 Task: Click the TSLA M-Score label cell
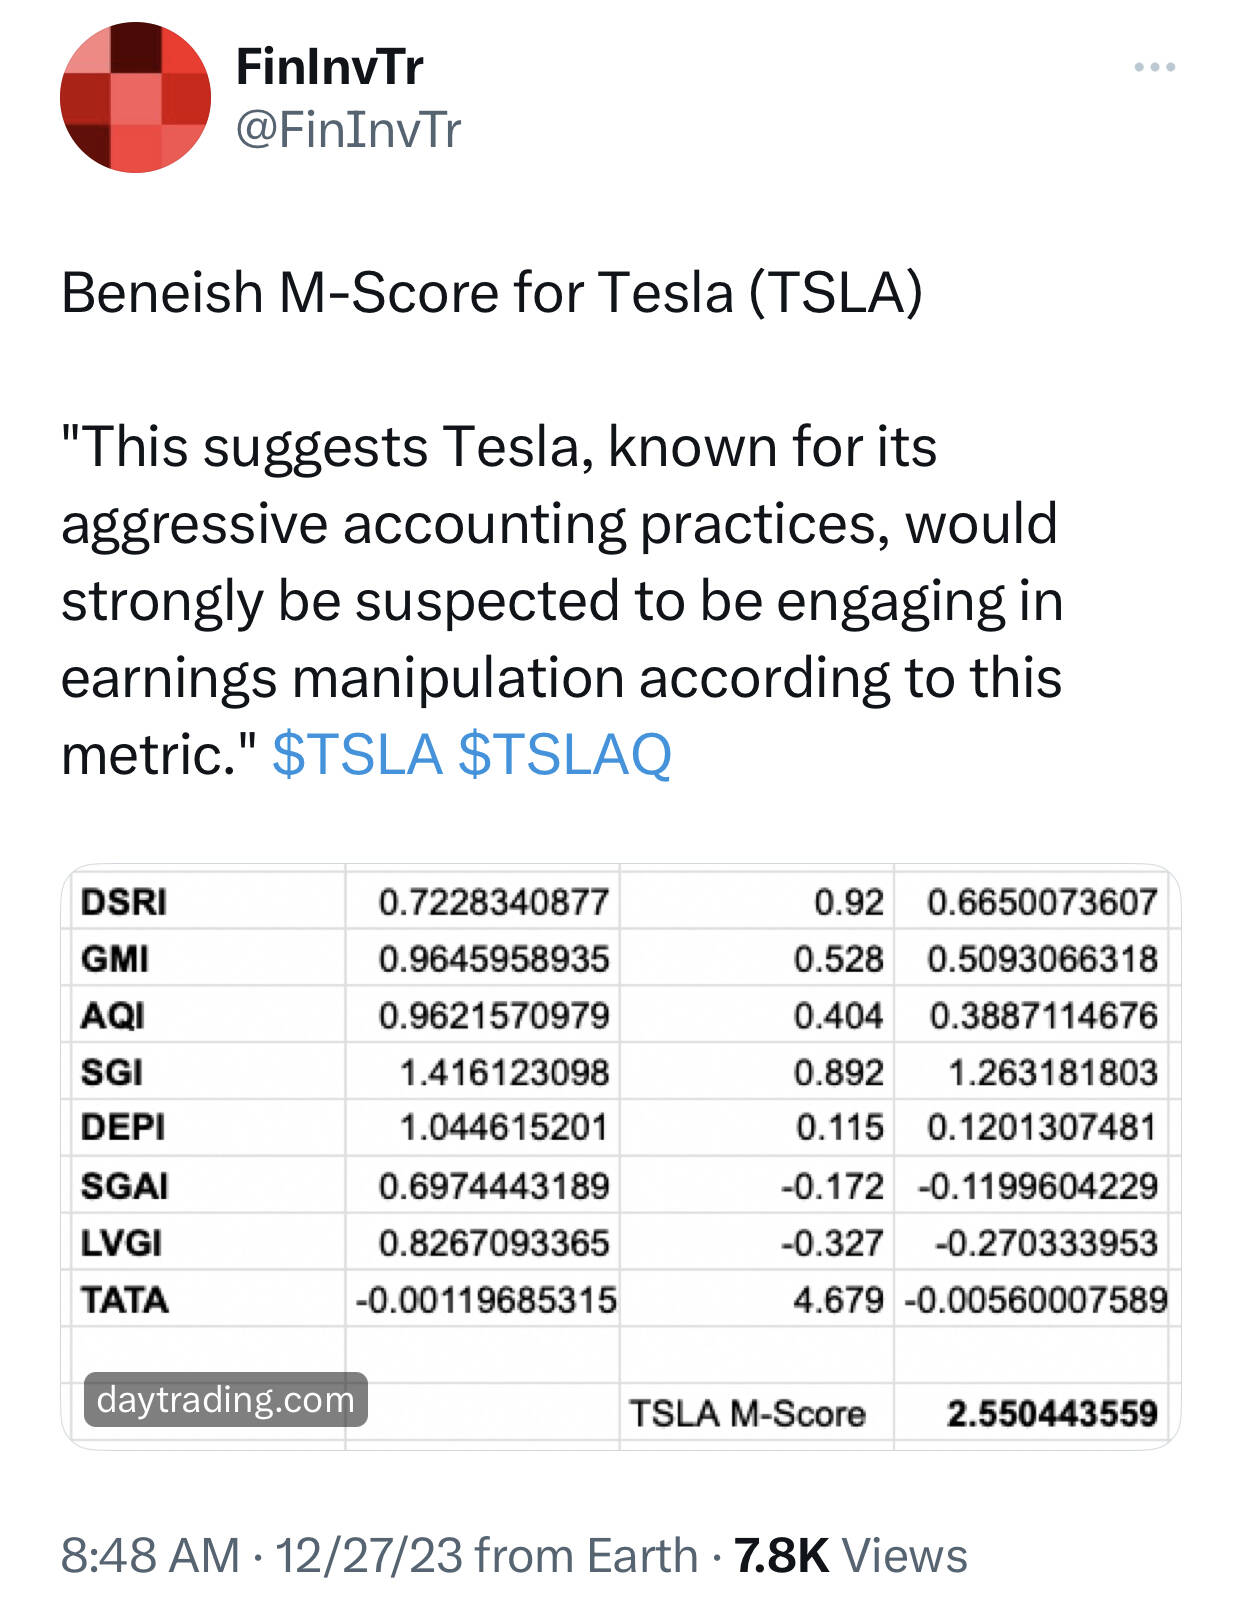click(747, 1414)
